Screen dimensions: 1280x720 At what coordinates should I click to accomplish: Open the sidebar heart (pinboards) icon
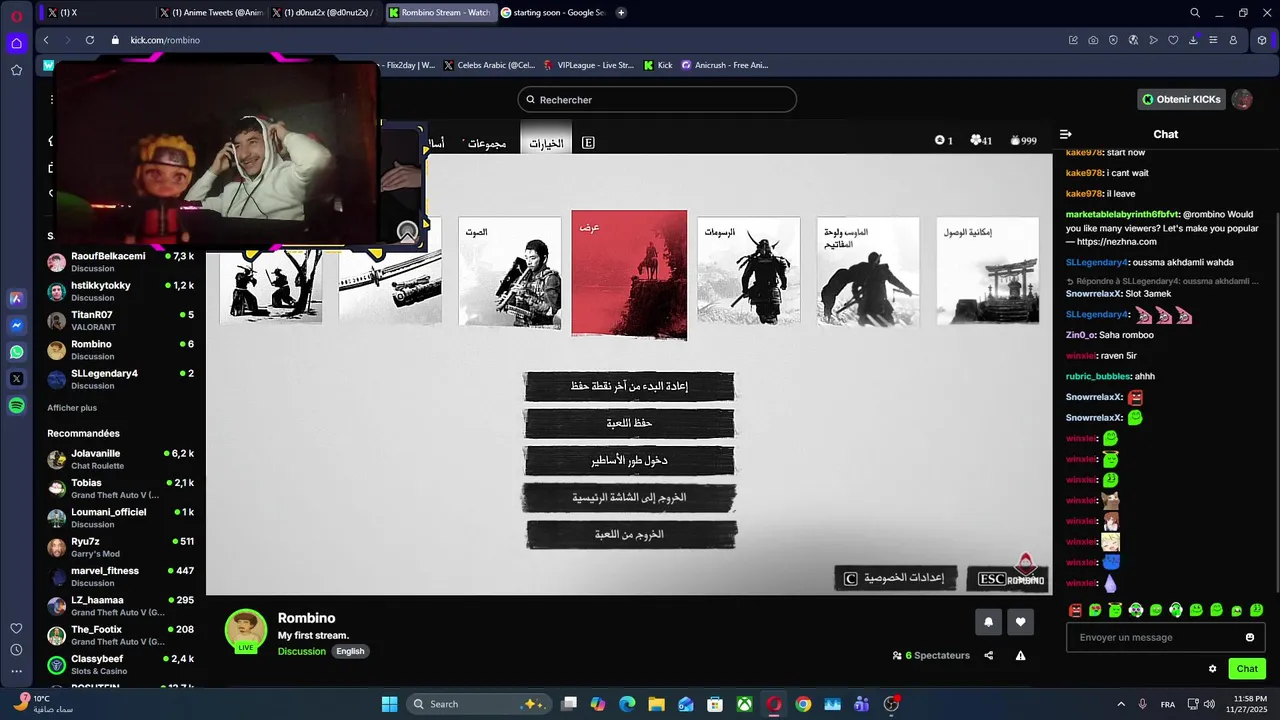pos(16,628)
